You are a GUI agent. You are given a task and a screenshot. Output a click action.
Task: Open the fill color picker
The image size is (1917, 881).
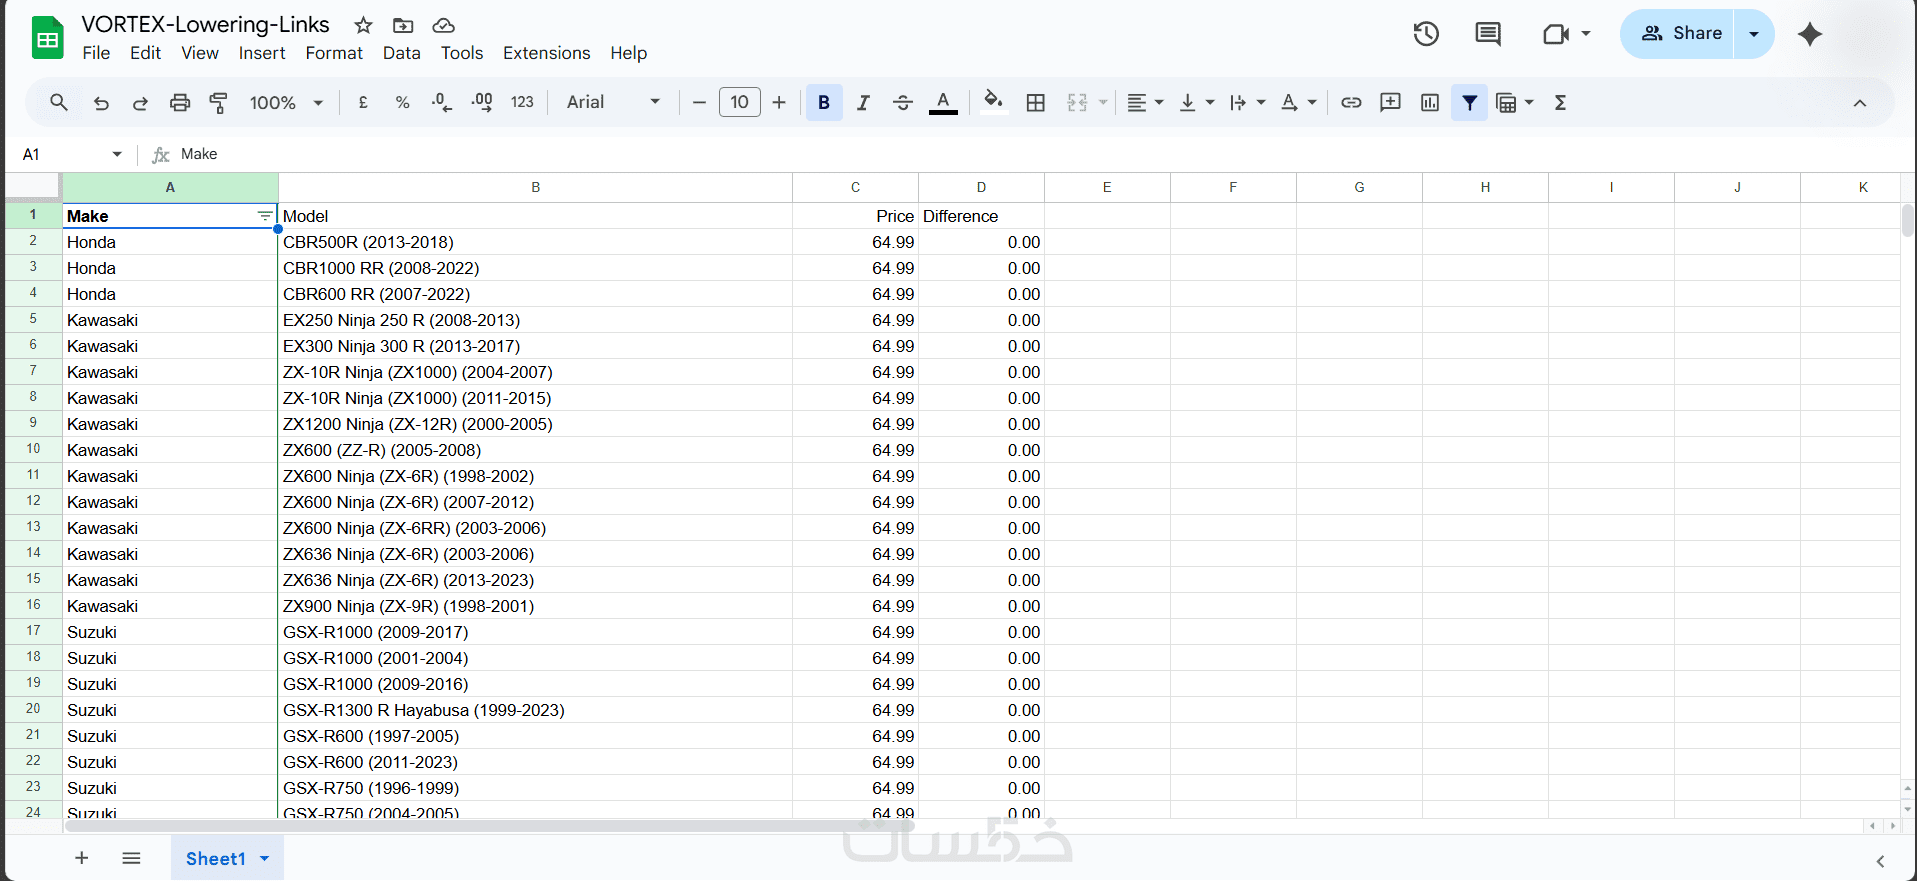(993, 102)
